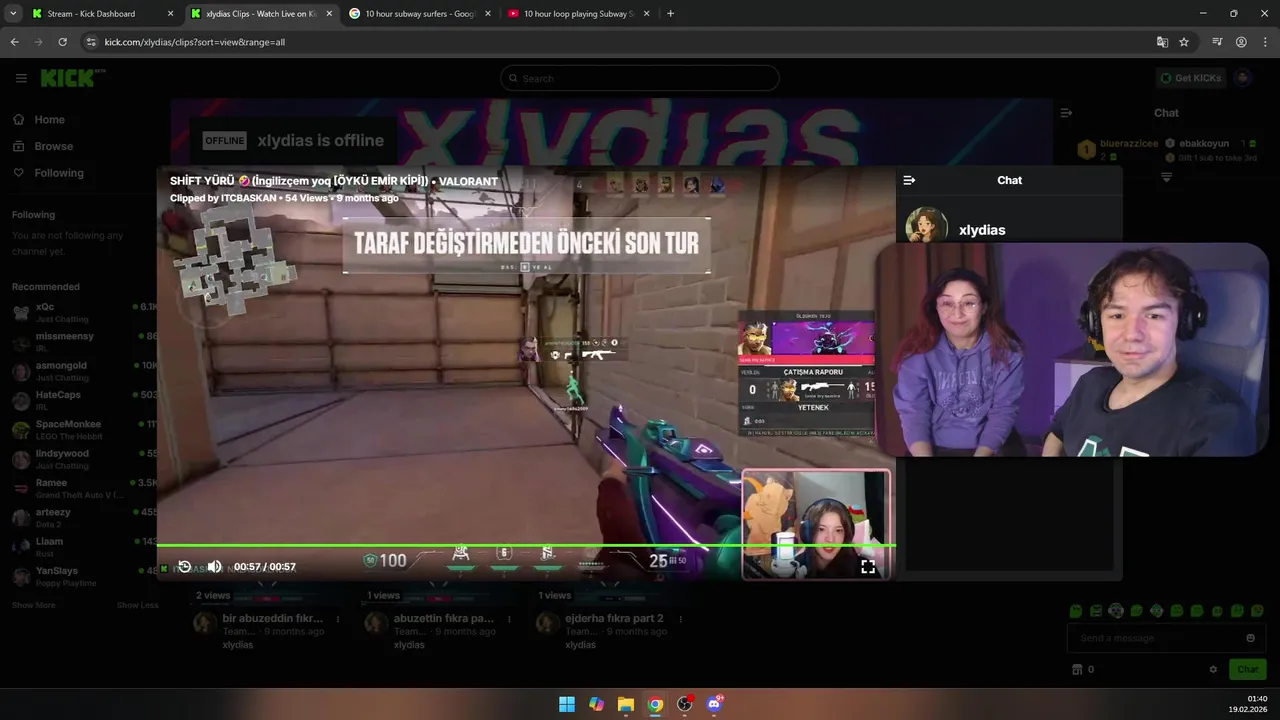Bookmark this page with star icon
This screenshot has width=1280, height=720.
tap(1184, 42)
